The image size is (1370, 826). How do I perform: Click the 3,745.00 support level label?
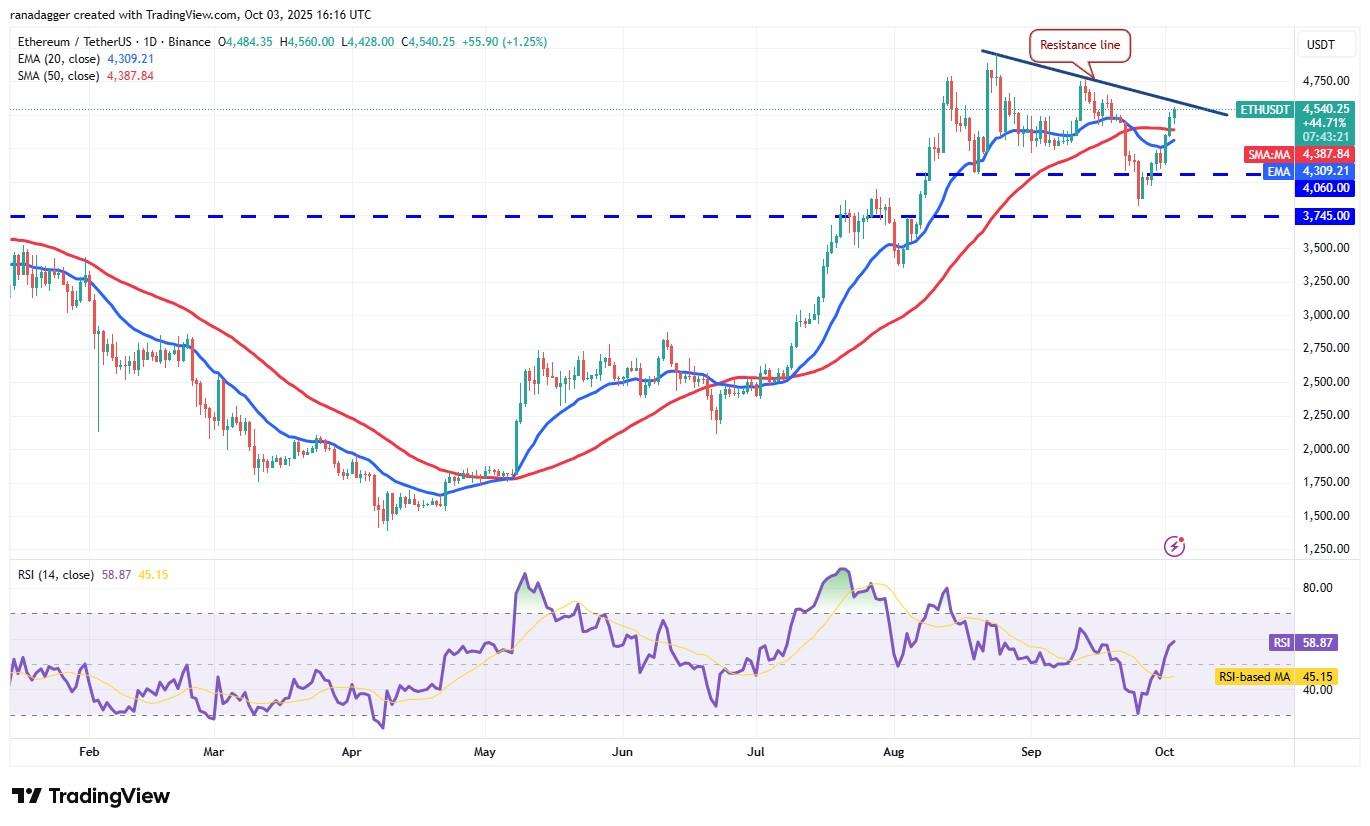(1325, 216)
